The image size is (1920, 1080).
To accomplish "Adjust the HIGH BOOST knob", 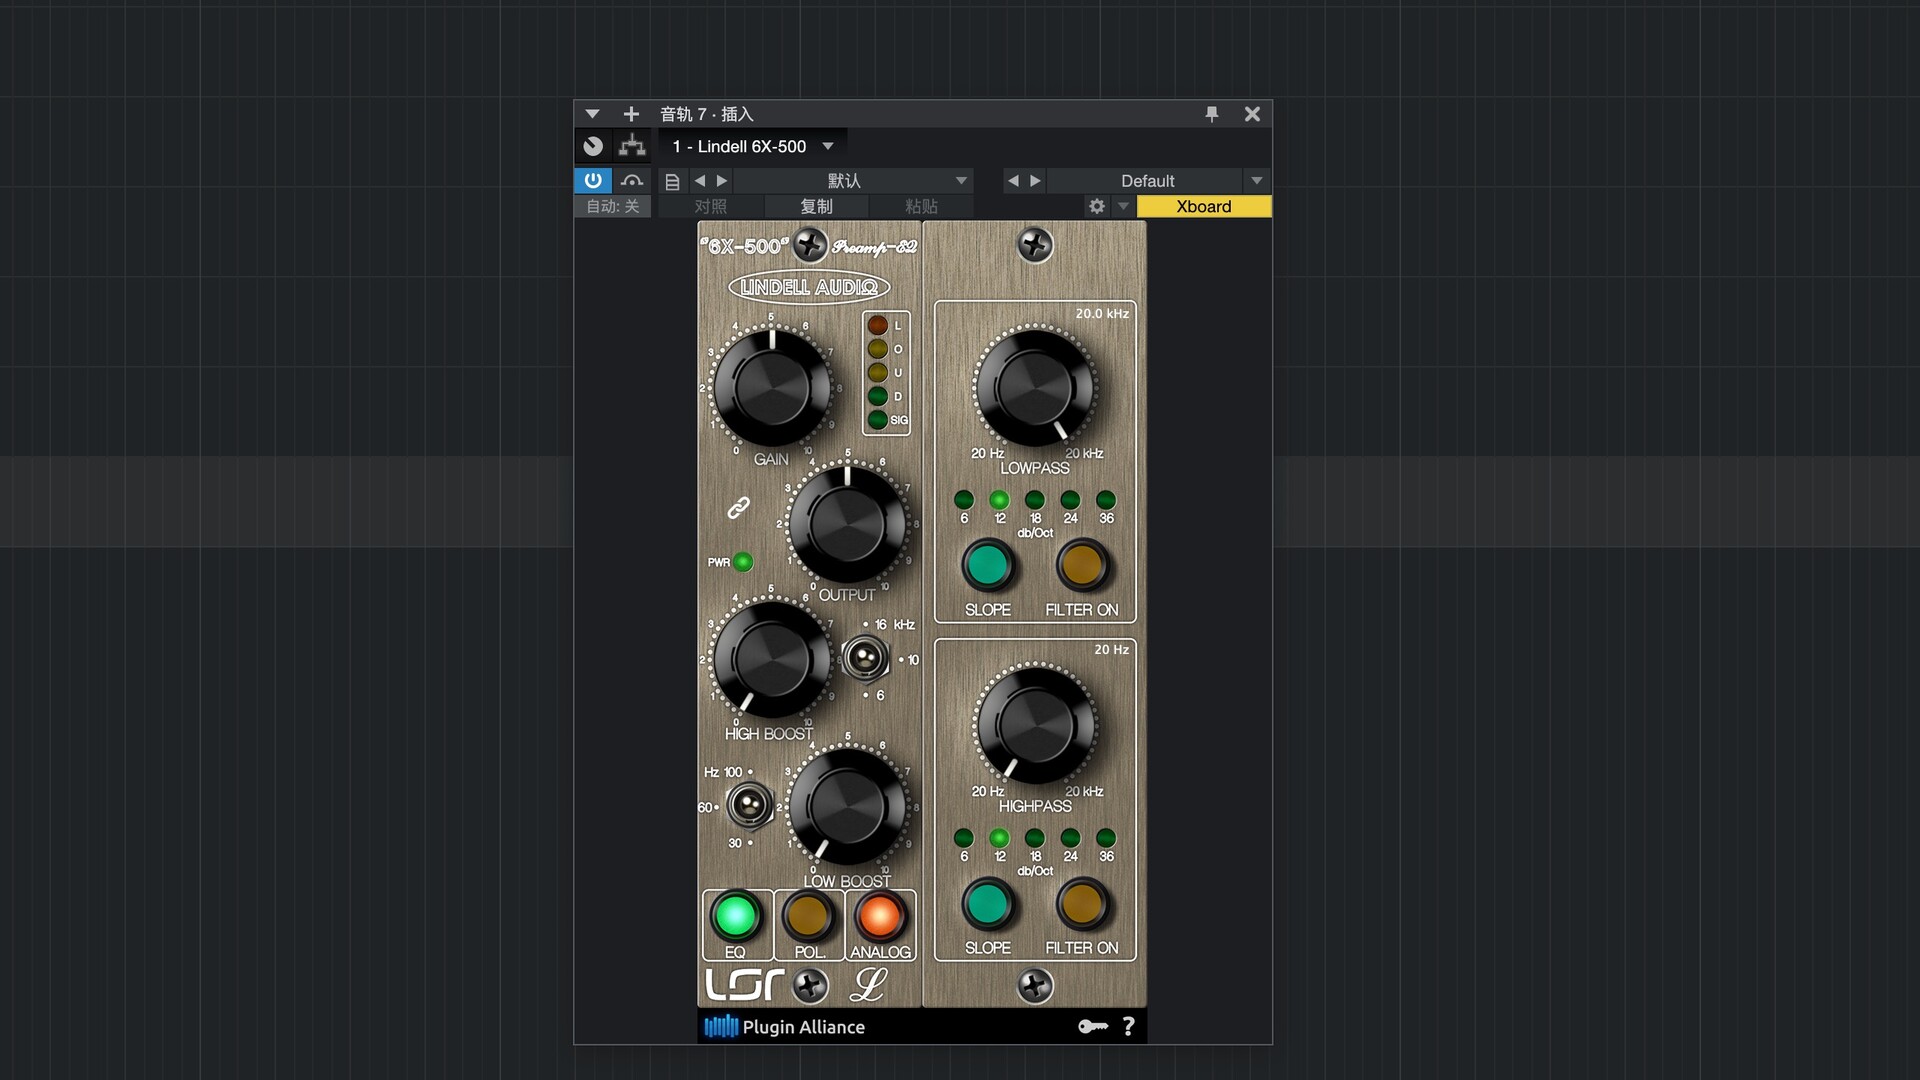I will 771,660.
